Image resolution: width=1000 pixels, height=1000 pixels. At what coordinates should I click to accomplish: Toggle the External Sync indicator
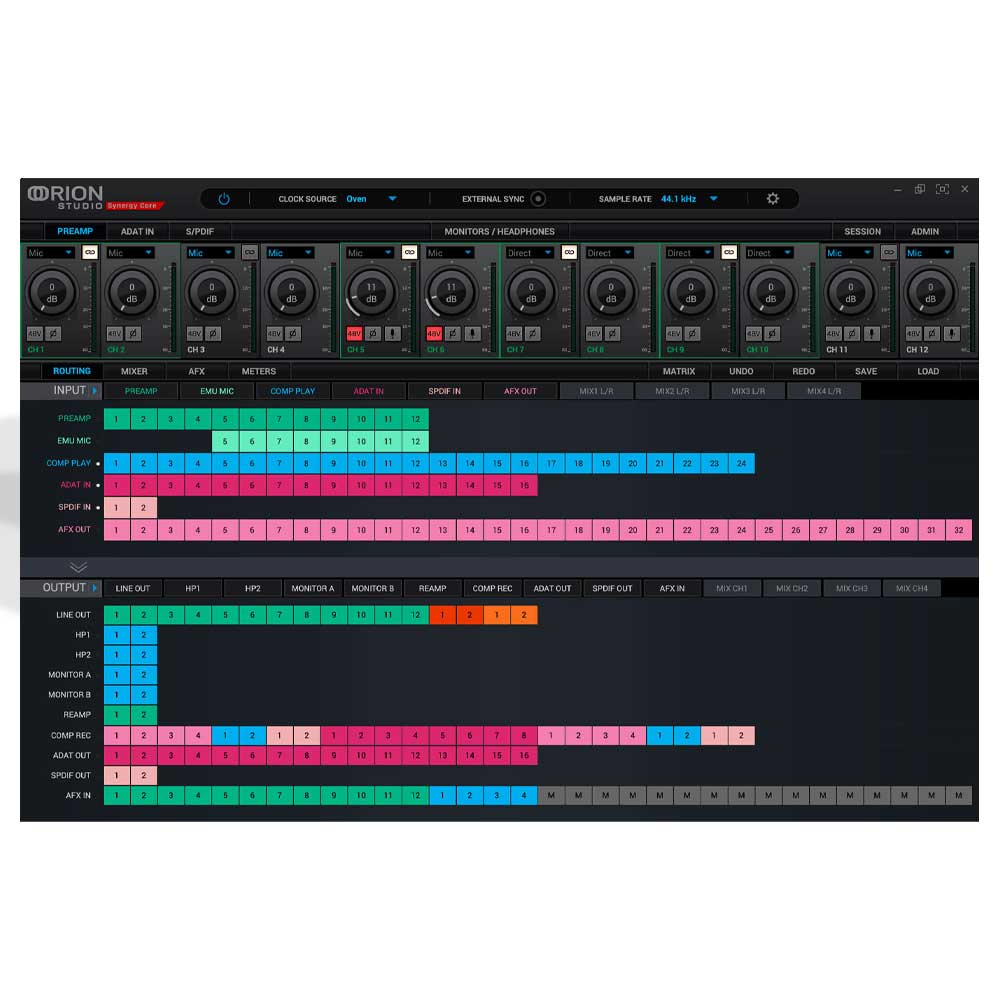pyautogui.click(x=538, y=199)
